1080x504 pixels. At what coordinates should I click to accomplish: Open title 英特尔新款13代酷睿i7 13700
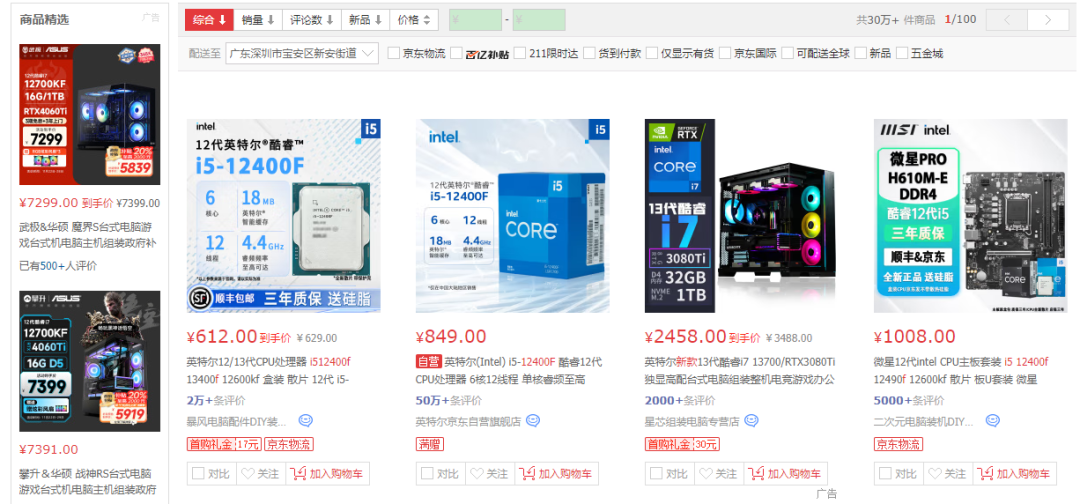[x=740, y=370]
